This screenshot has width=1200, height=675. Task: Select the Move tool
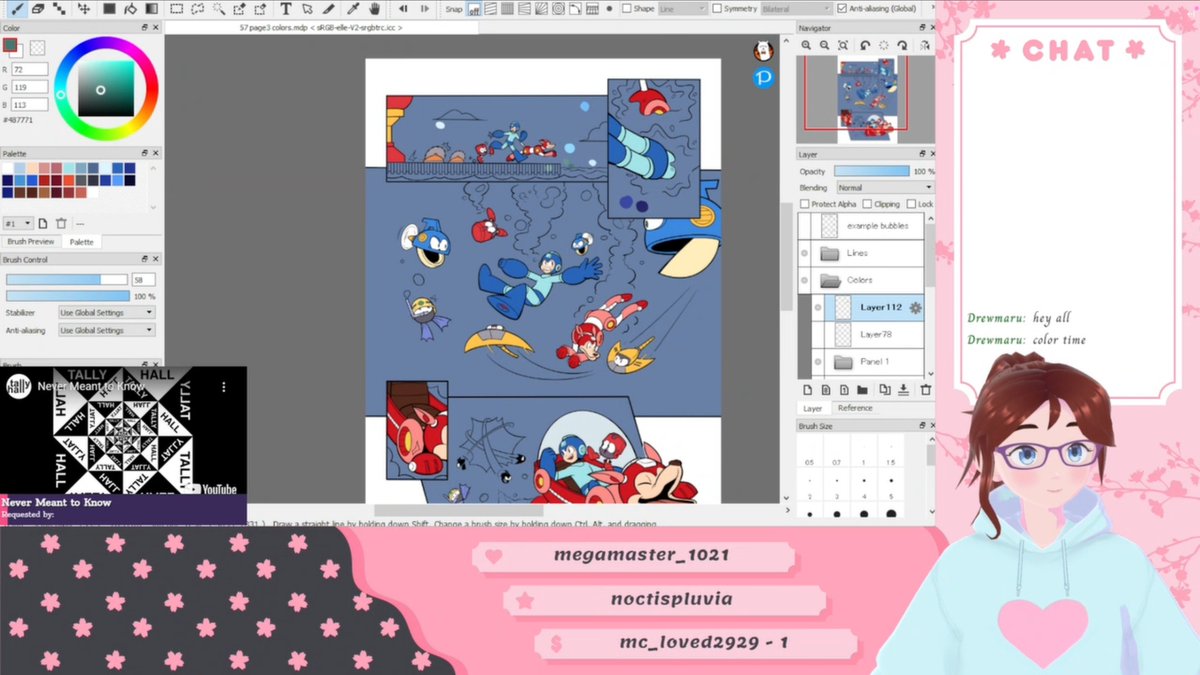(84, 8)
